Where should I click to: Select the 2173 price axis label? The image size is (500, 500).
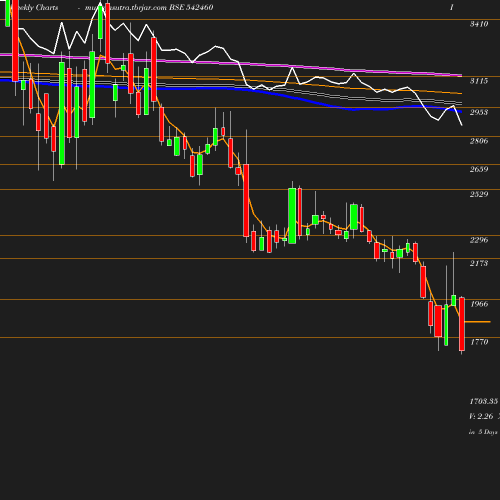pyautogui.click(x=479, y=263)
